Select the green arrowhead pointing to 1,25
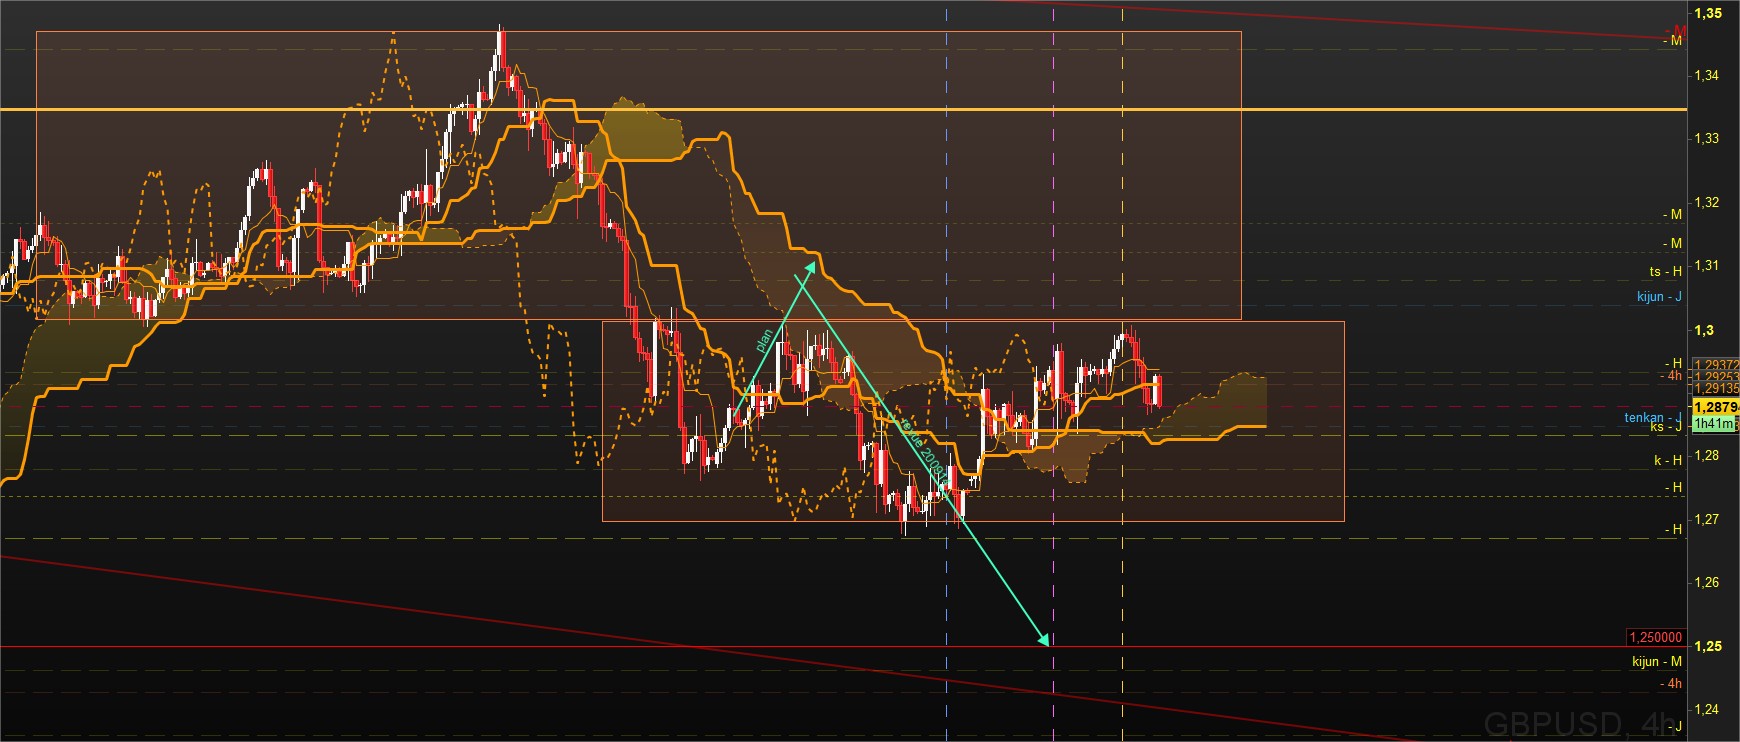 (1044, 640)
